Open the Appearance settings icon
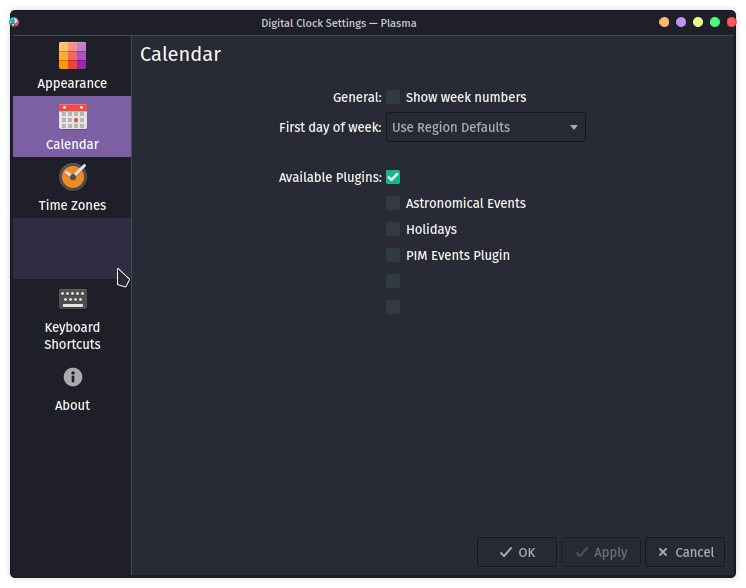 coord(72,56)
